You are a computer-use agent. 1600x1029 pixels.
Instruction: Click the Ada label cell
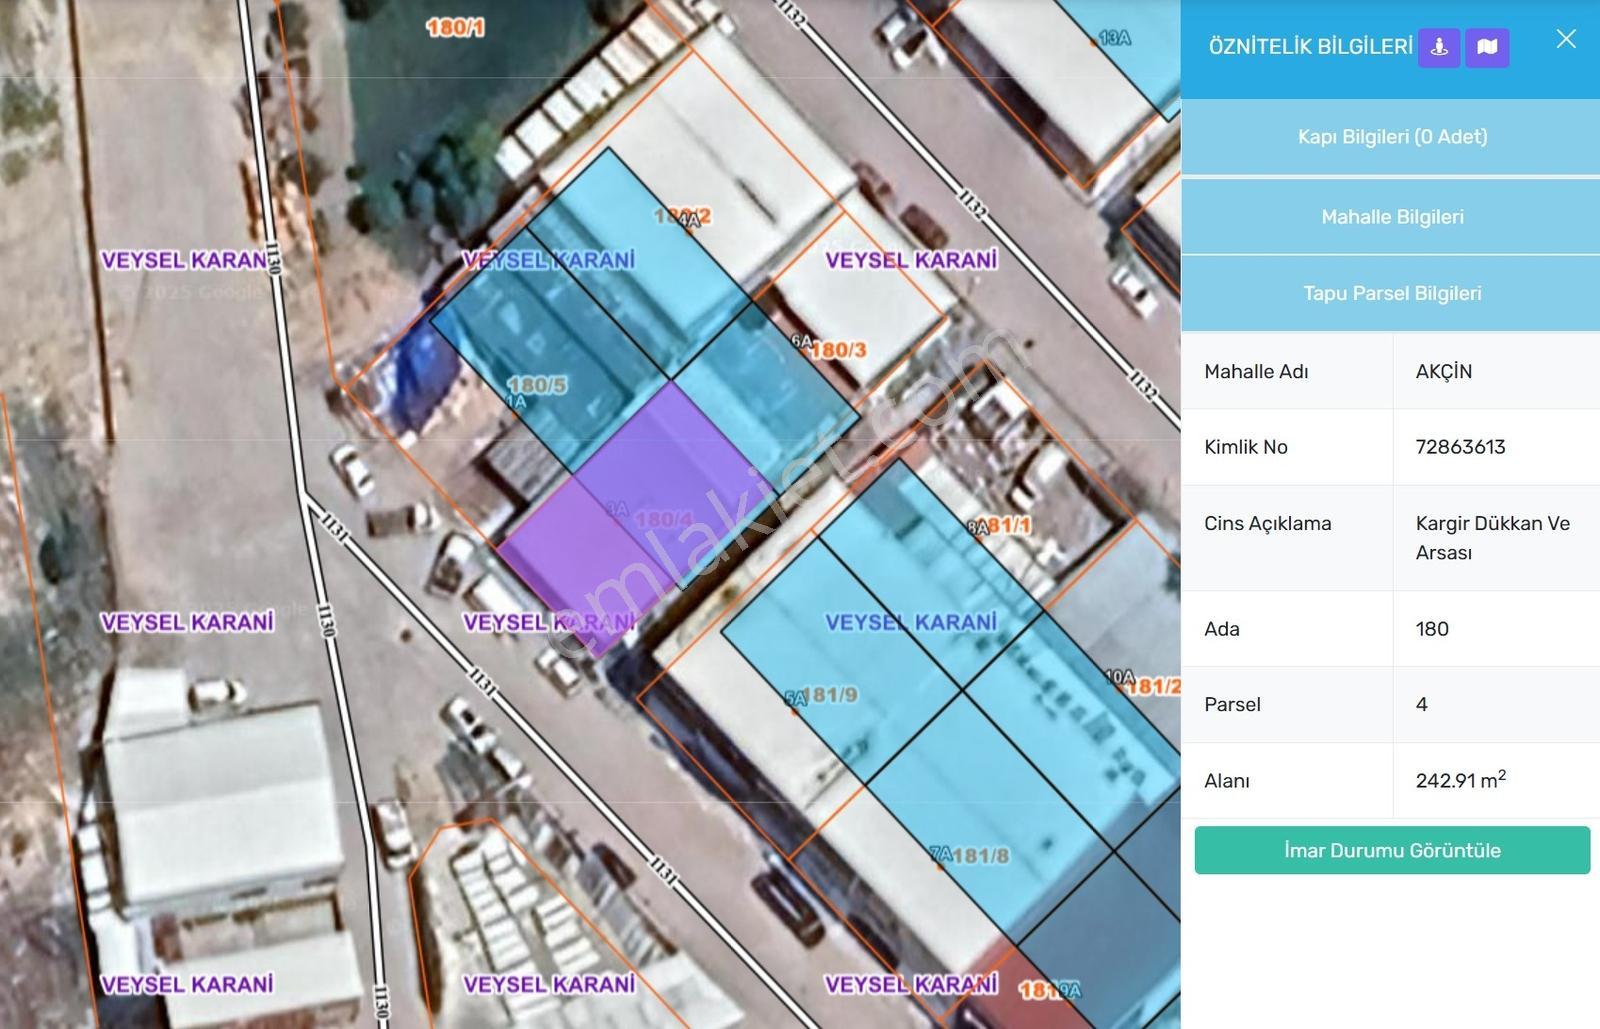[1287, 629]
